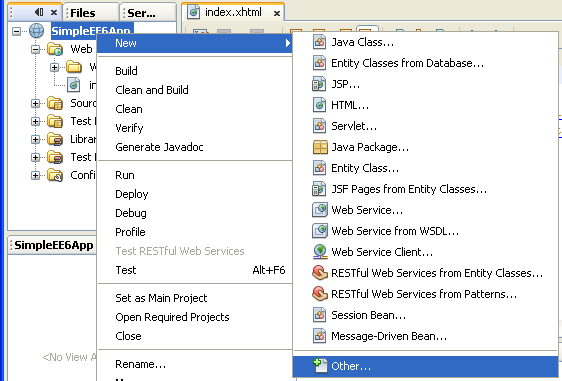Choose Clean and Build

[195, 90]
